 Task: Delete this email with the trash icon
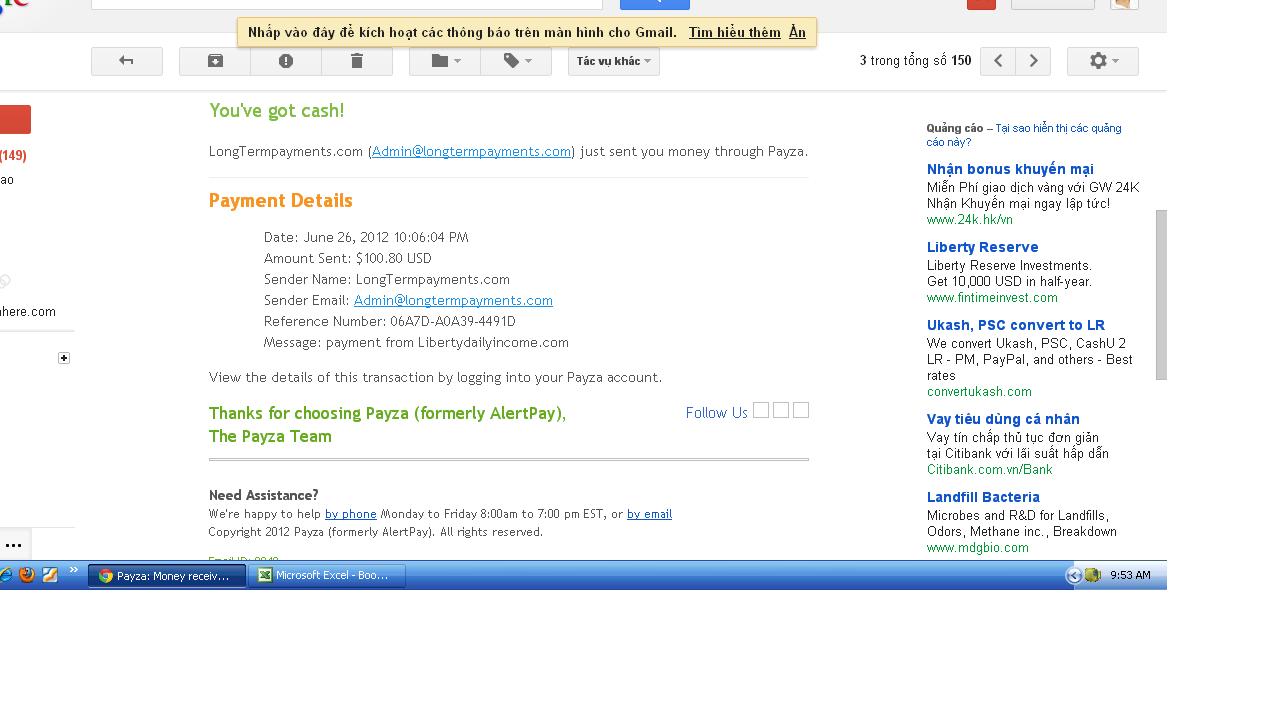pos(357,61)
